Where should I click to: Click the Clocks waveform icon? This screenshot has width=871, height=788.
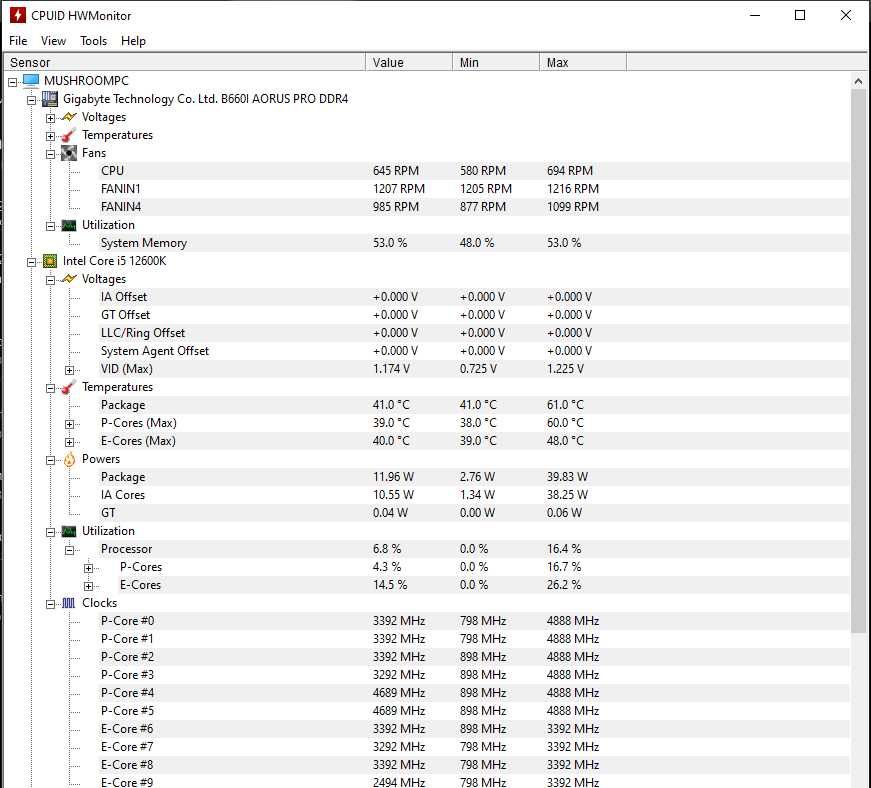click(69, 603)
